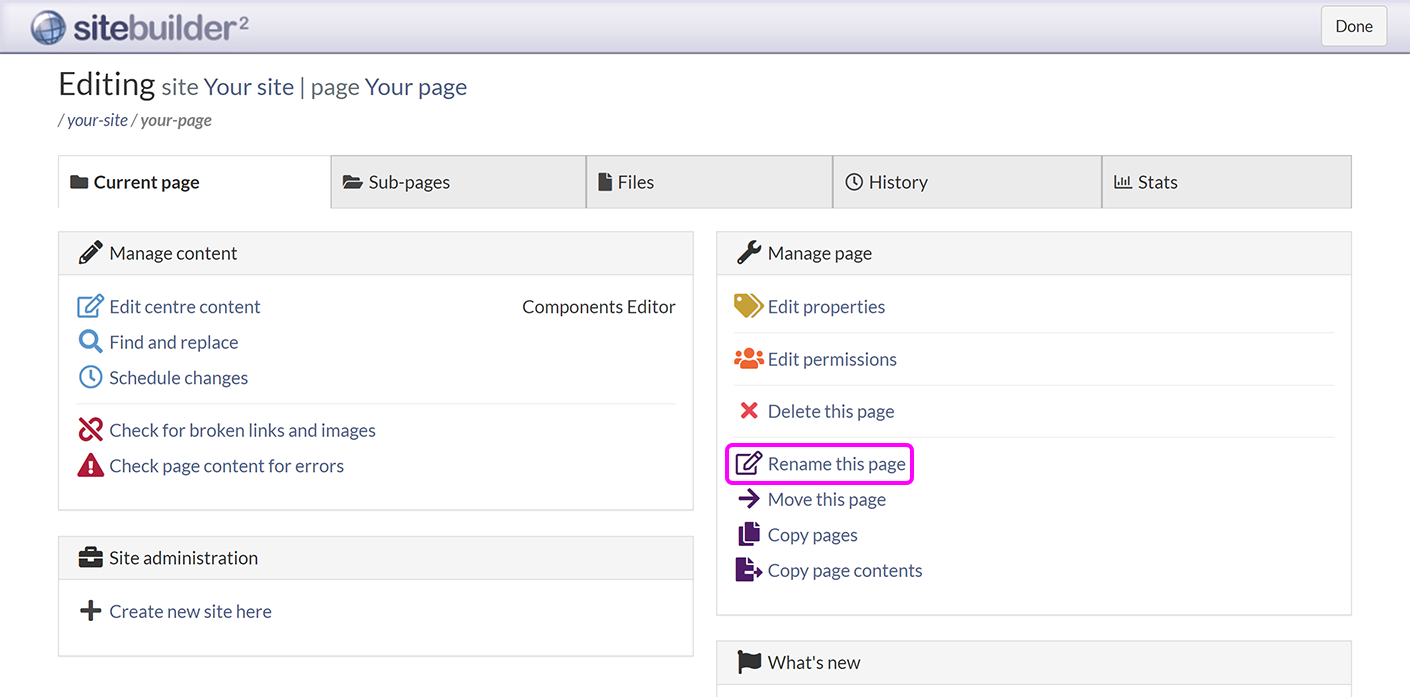
Task: Click the red warning triangle icon
Action: click(x=90, y=466)
